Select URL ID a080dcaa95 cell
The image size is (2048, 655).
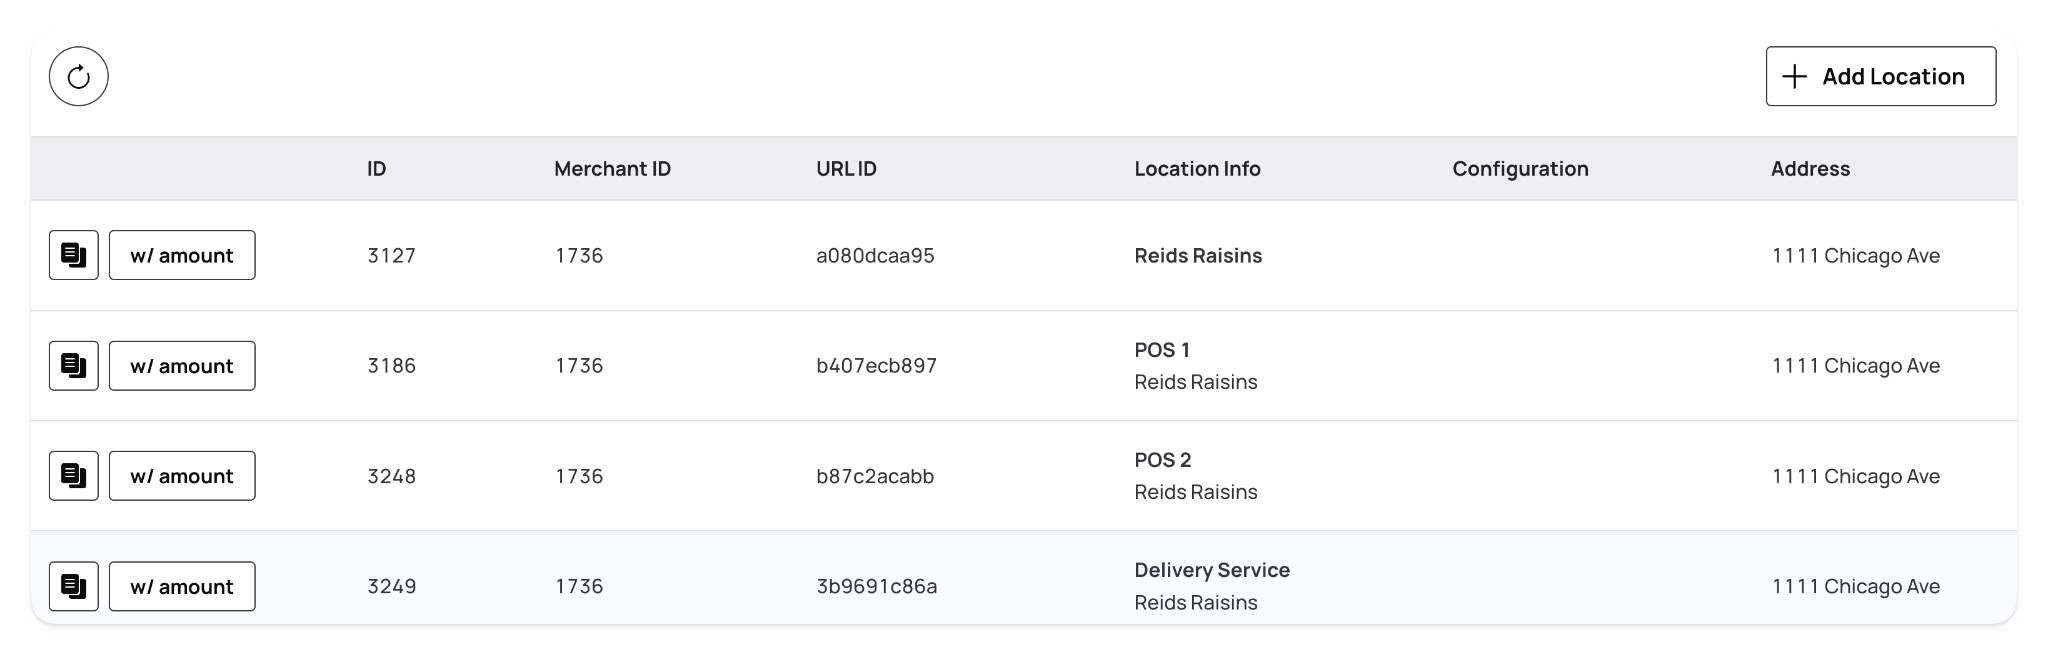point(875,255)
